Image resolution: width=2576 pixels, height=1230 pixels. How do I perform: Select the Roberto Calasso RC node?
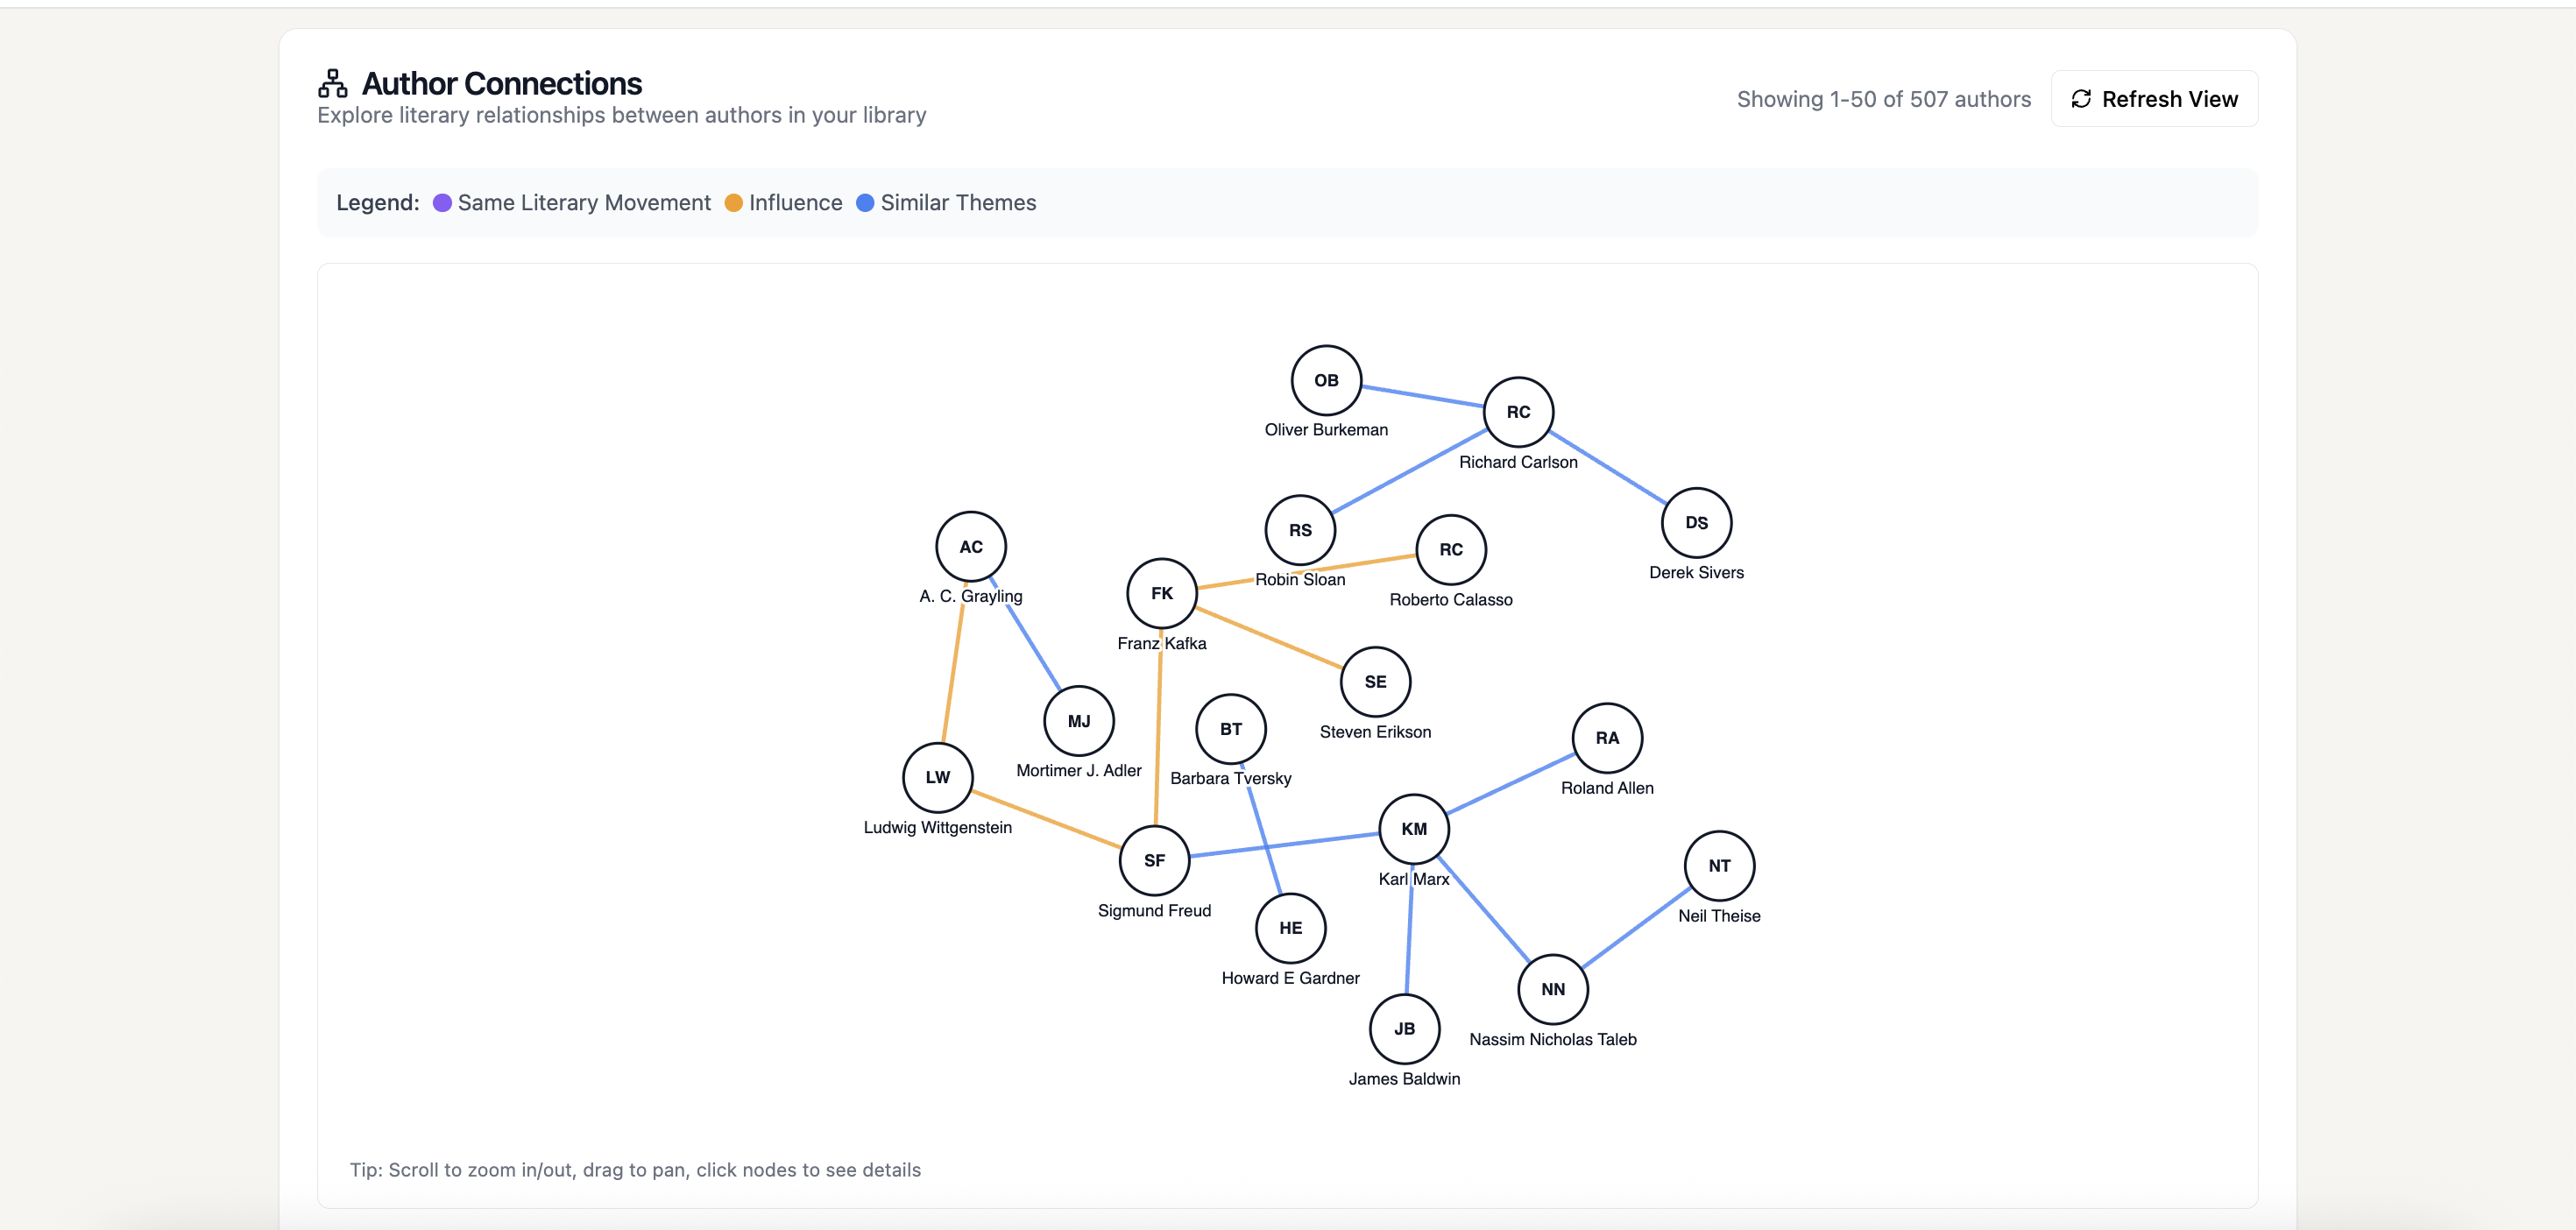(1451, 550)
